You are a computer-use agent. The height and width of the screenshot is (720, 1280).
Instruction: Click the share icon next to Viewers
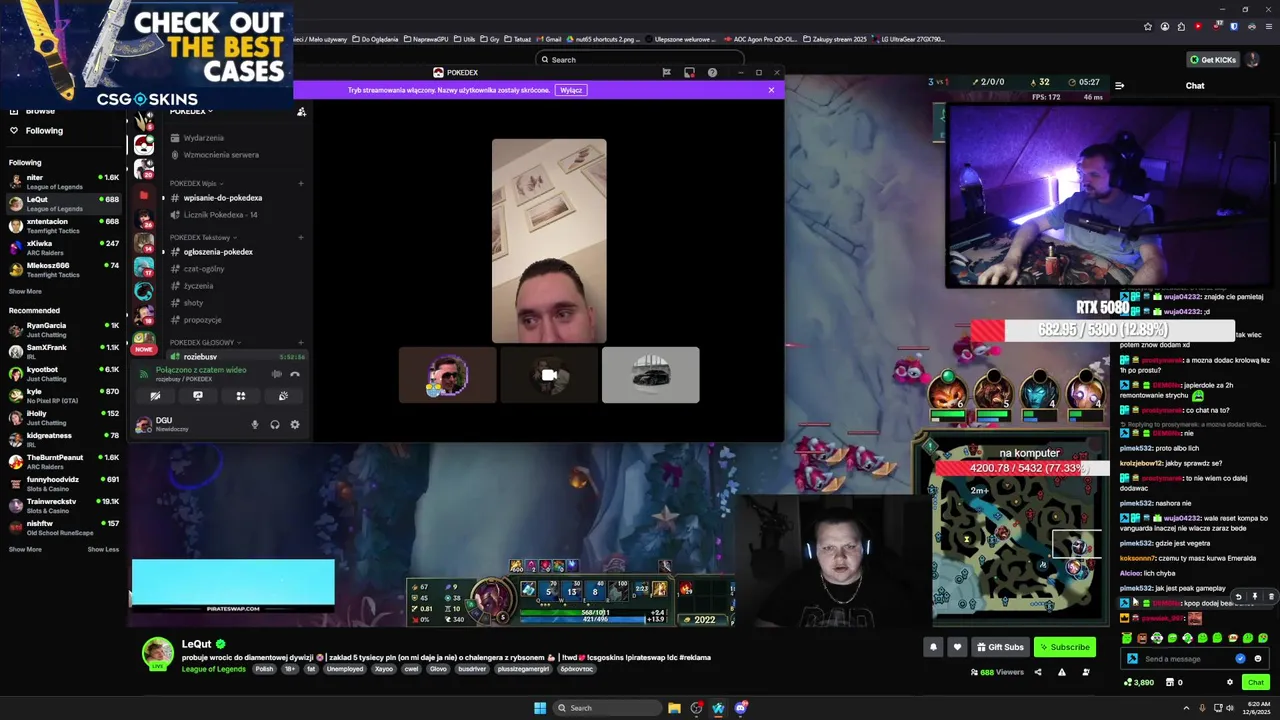[1037, 672]
